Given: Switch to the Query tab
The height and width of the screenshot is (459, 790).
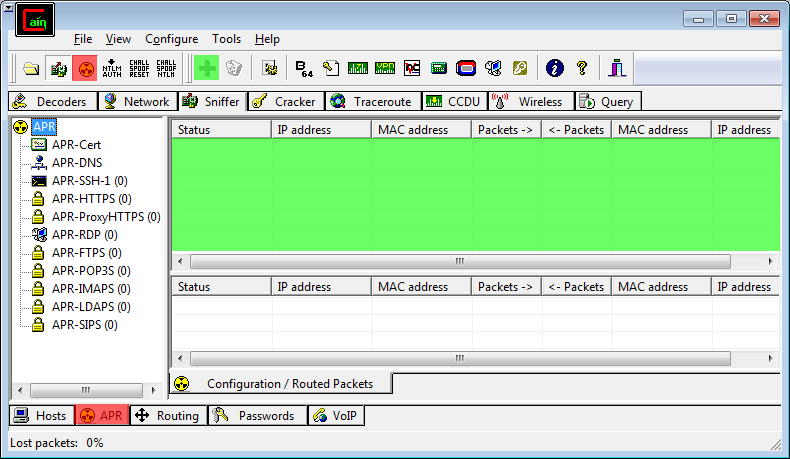Looking at the screenshot, I should pos(608,101).
